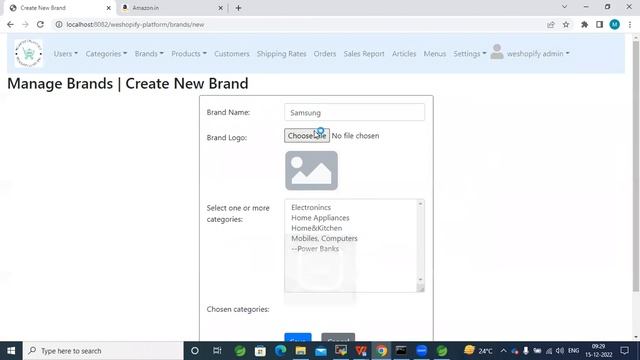This screenshot has width=640, height=360.
Task: Open the taskbar clock showing 09:29
Action: tap(599, 351)
